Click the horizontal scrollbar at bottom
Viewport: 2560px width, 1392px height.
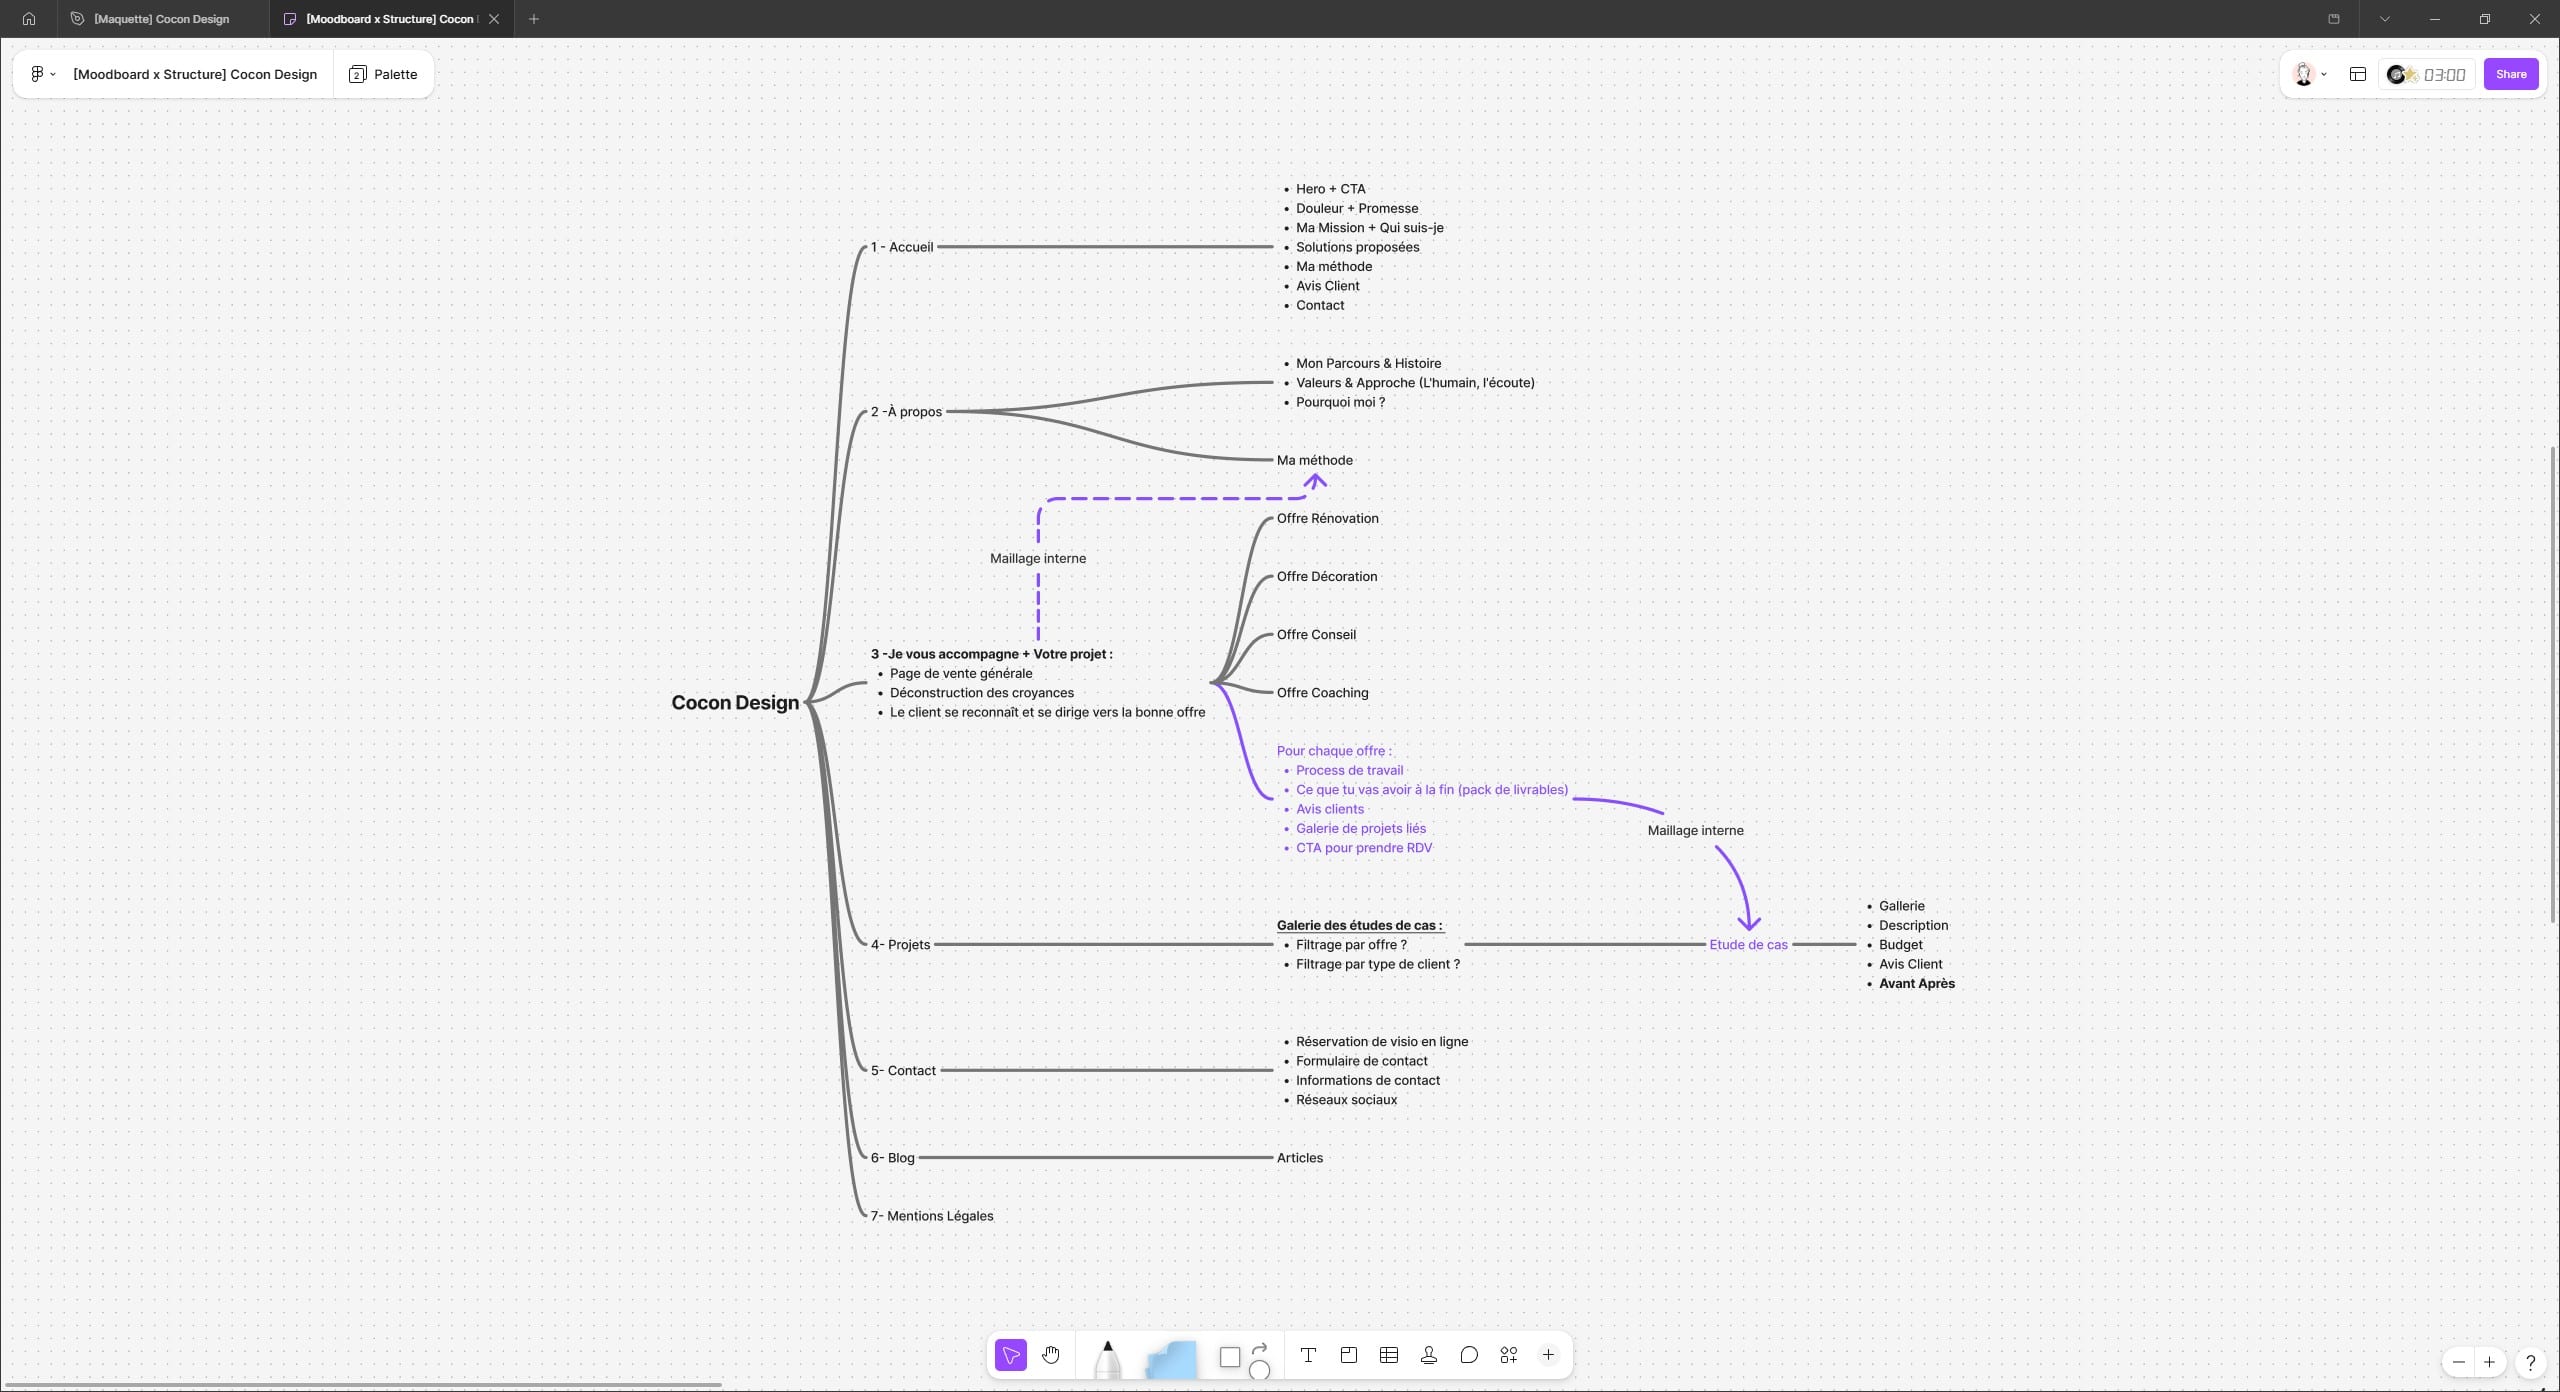coord(364,1385)
